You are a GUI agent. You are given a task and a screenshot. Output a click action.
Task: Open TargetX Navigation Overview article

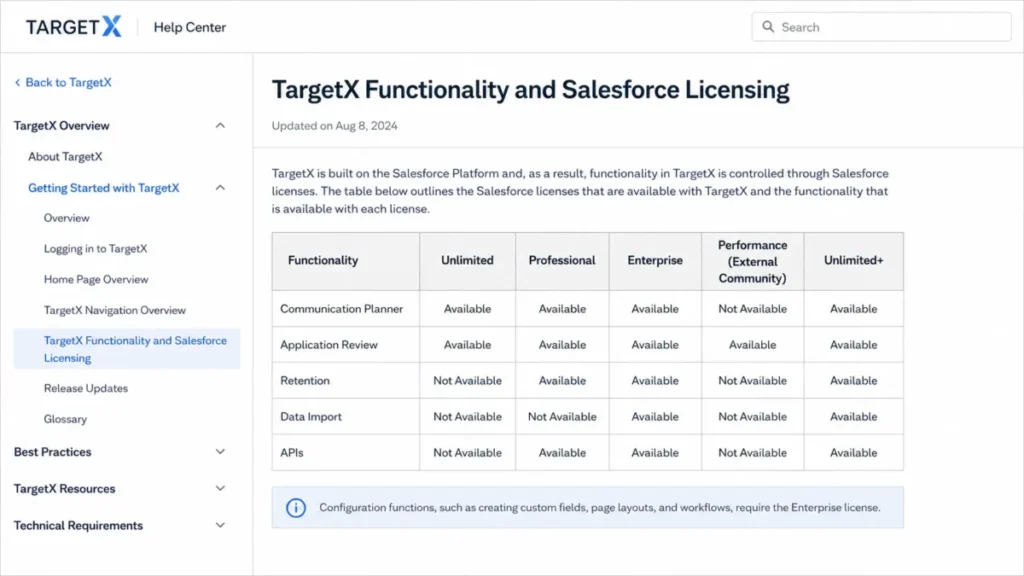[115, 310]
